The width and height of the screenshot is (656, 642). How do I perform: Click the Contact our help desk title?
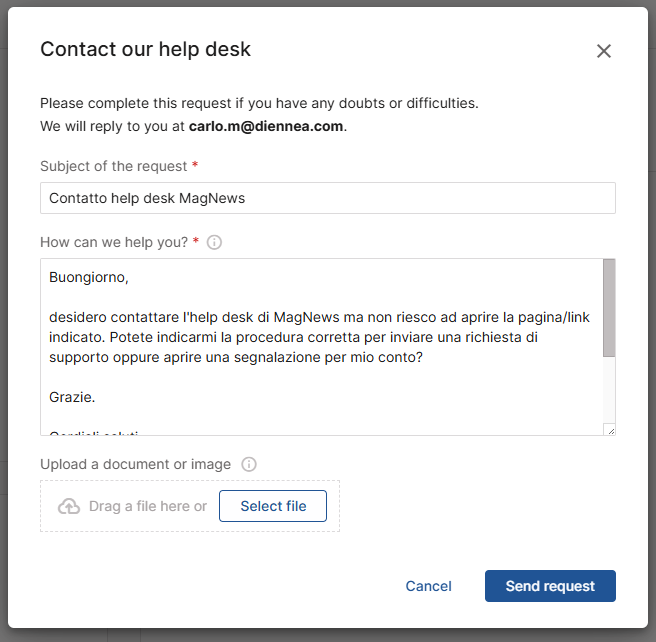click(145, 49)
